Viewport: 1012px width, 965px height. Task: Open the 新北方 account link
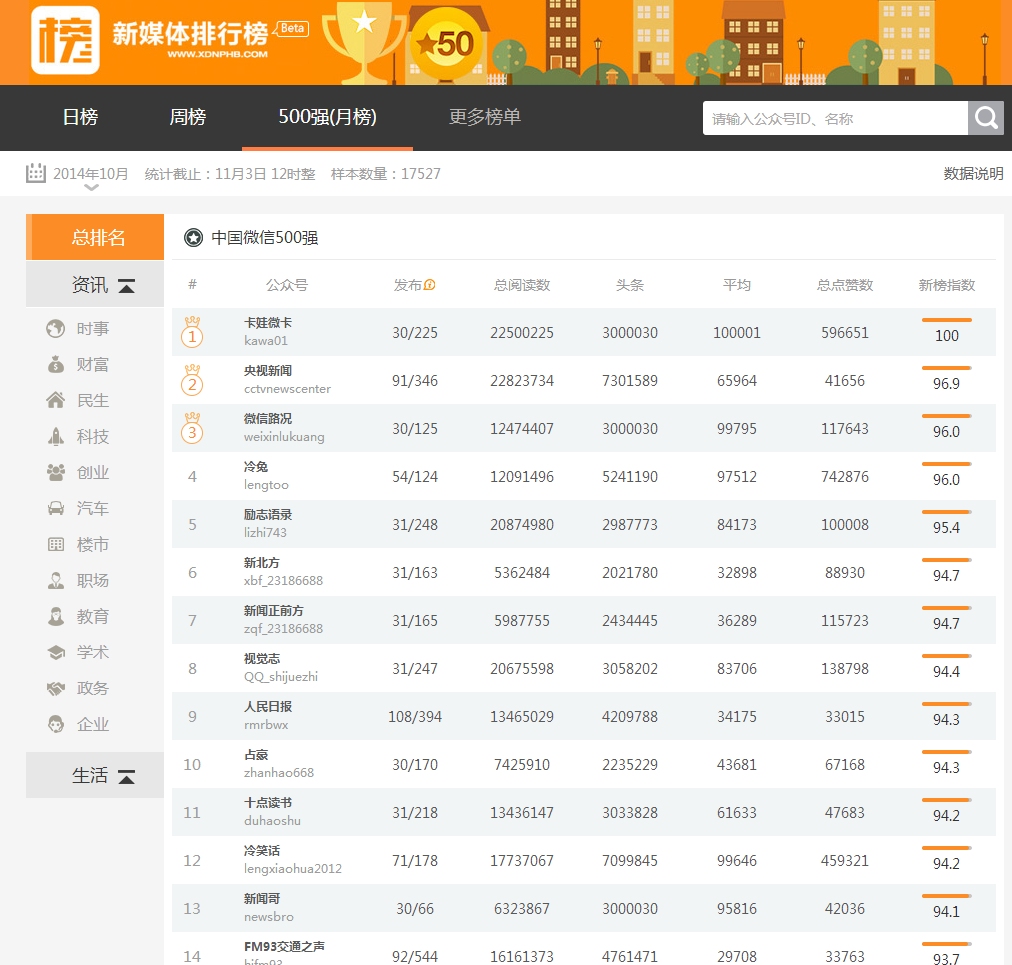coord(261,562)
